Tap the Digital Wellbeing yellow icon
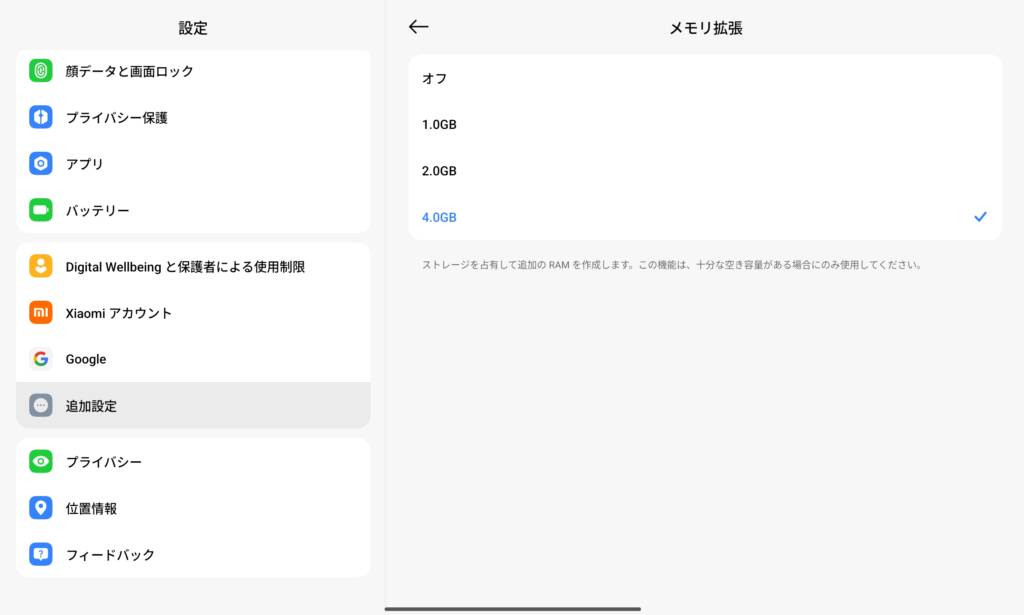 [x=41, y=266]
